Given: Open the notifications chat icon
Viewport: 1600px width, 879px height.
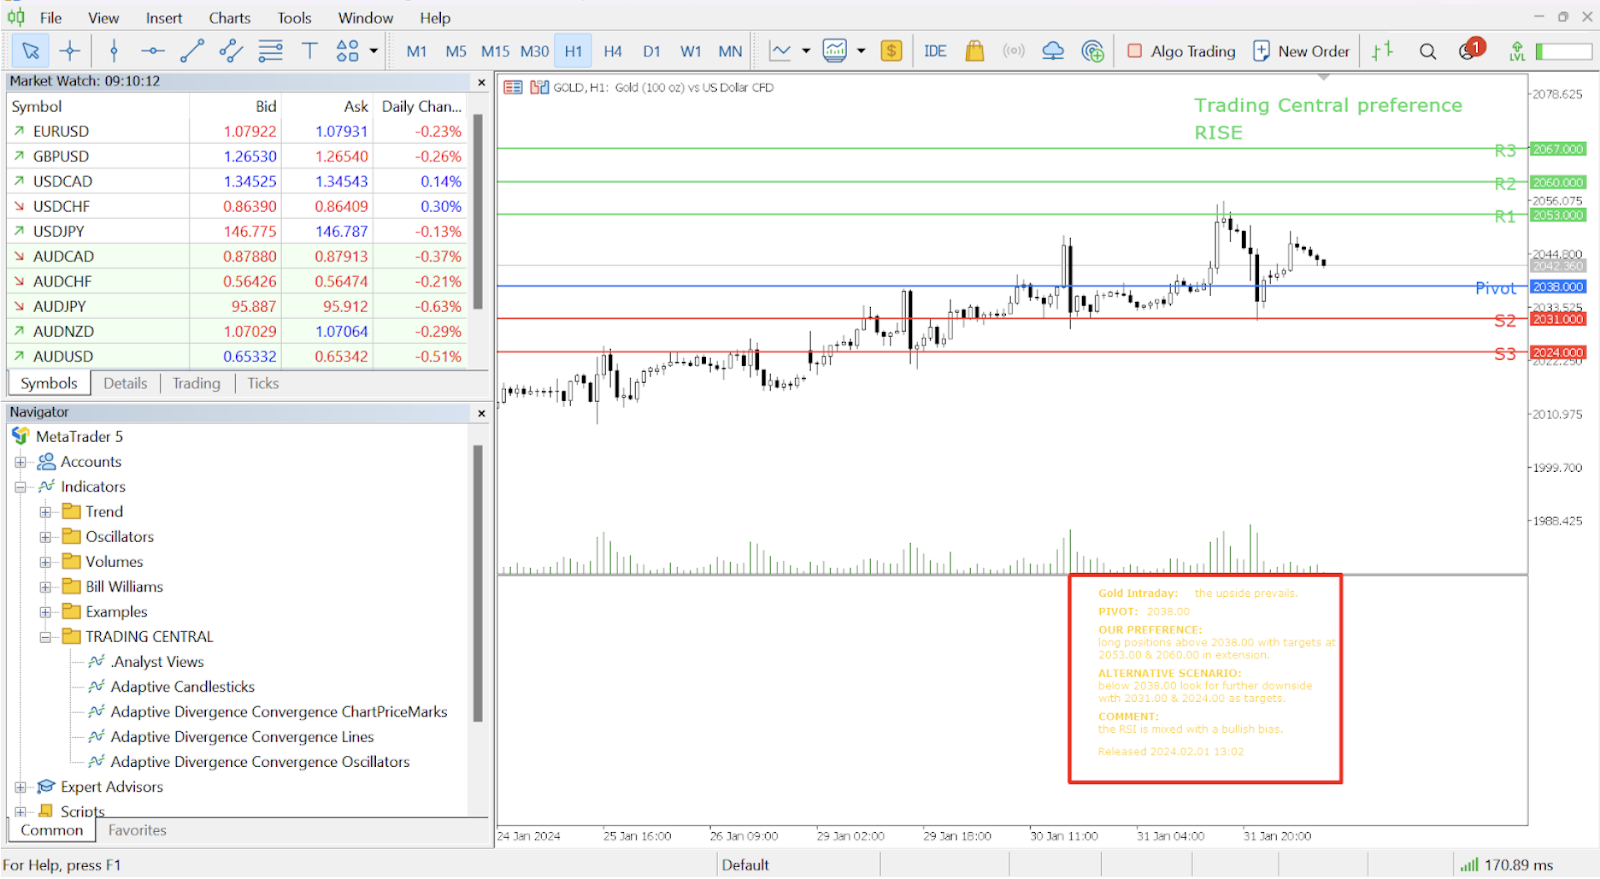Looking at the screenshot, I should 1470,50.
